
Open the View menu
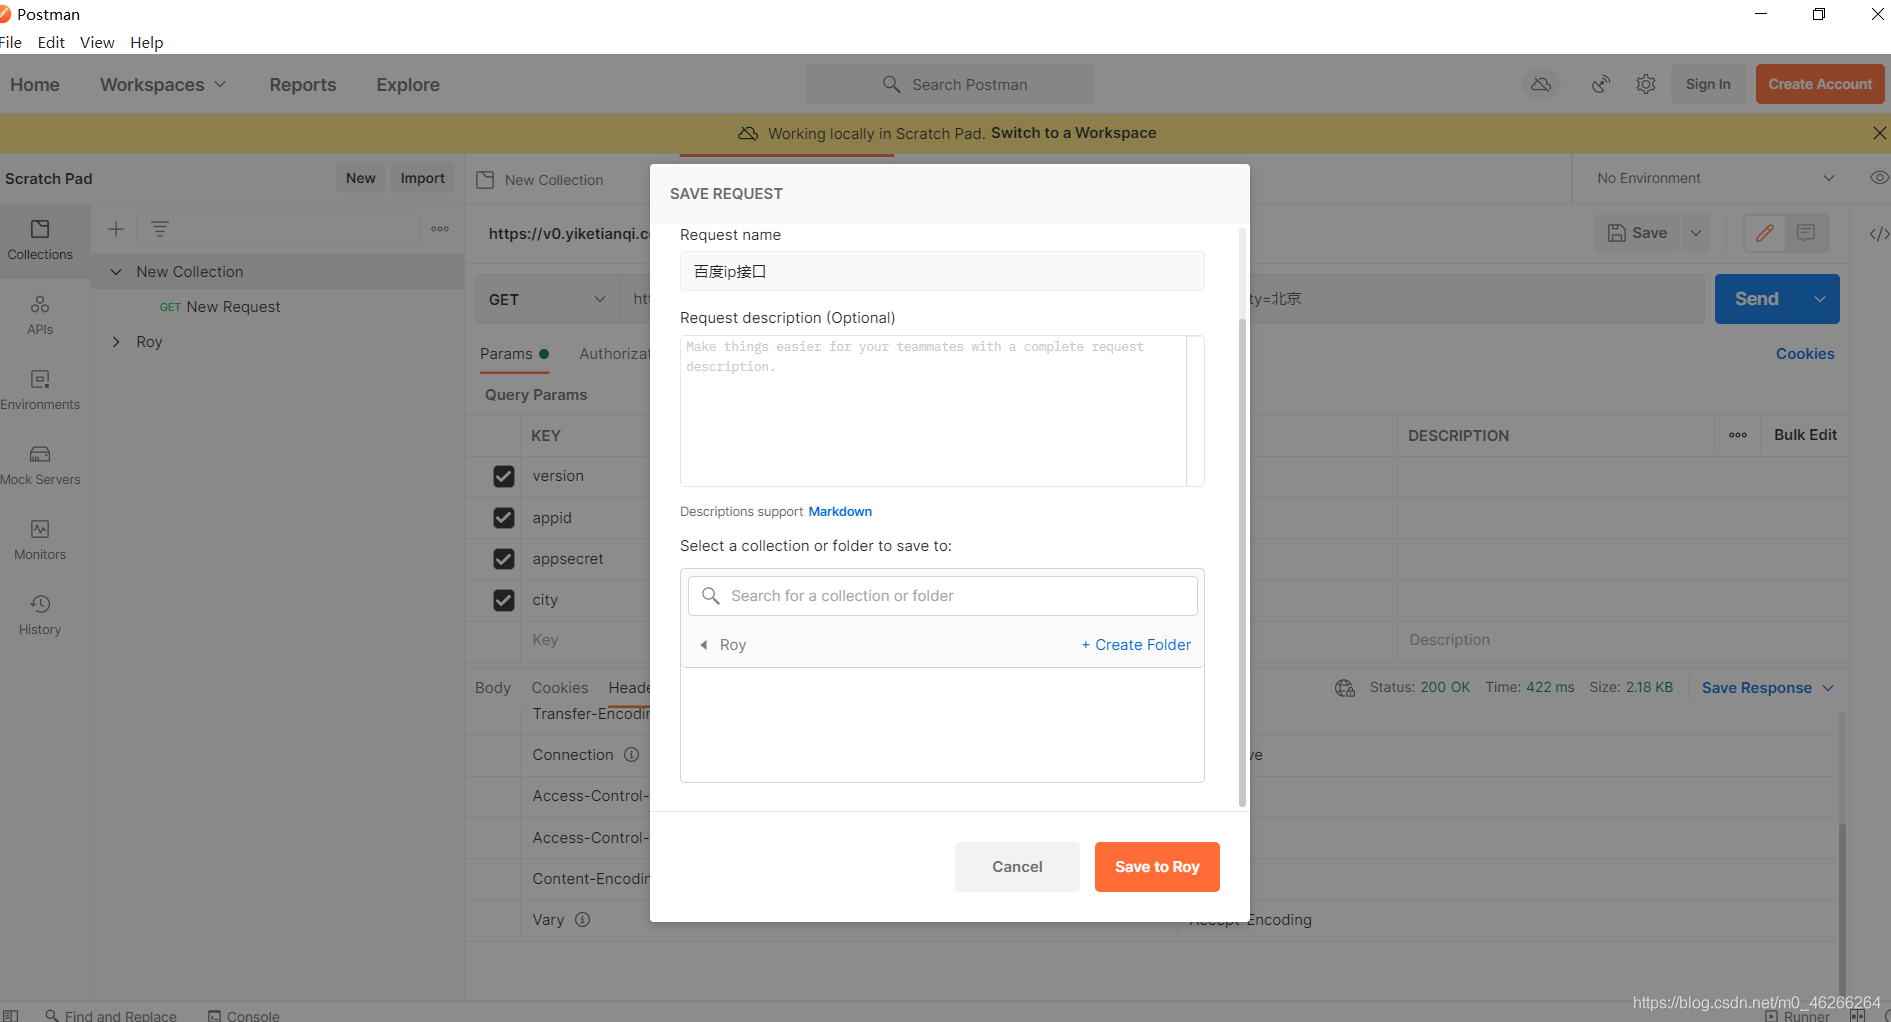97,42
